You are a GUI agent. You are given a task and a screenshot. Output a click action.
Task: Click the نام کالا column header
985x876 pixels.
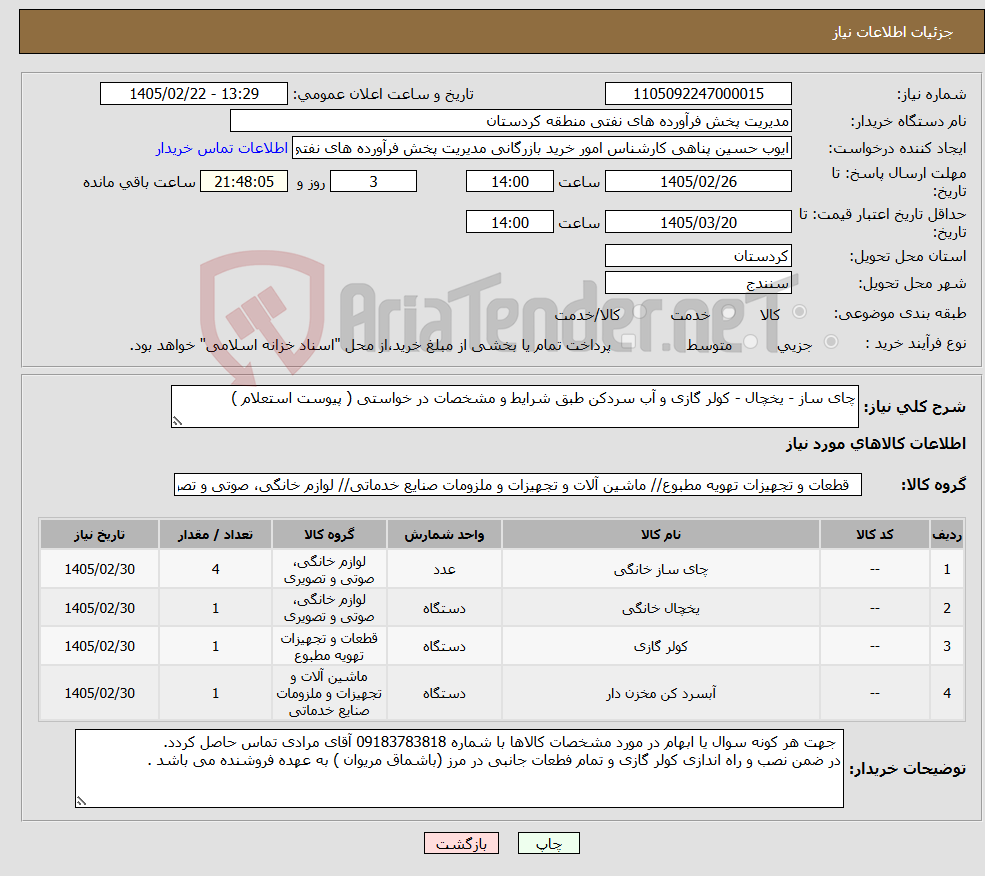point(661,534)
